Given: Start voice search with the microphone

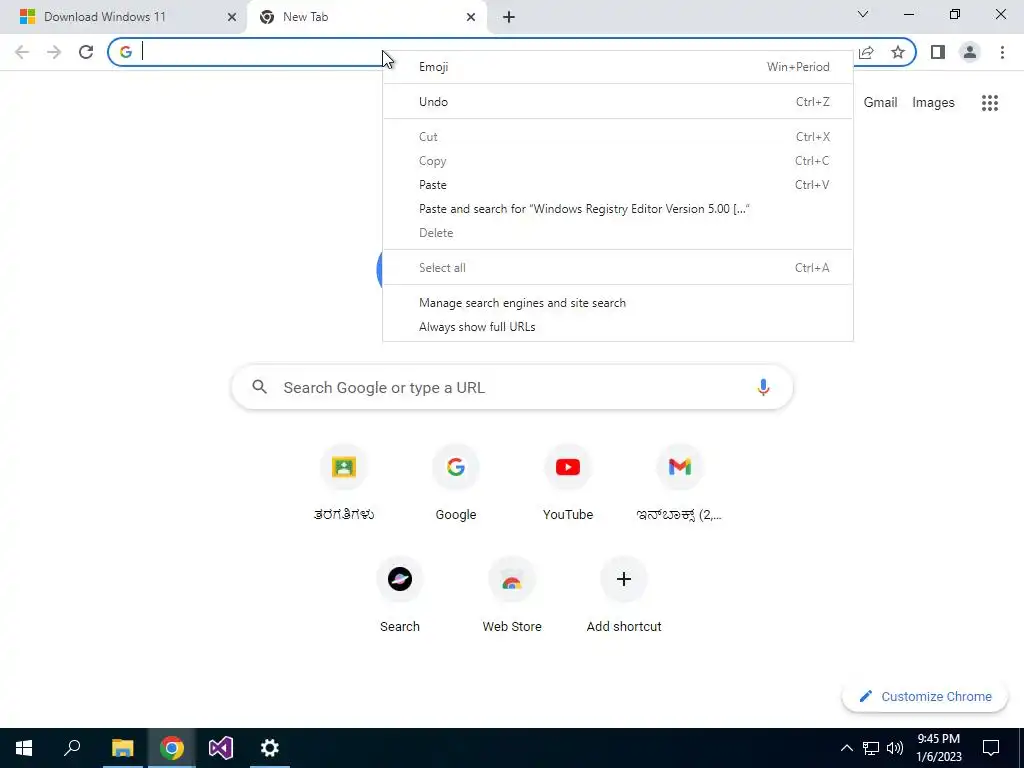Looking at the screenshot, I should click(x=763, y=387).
